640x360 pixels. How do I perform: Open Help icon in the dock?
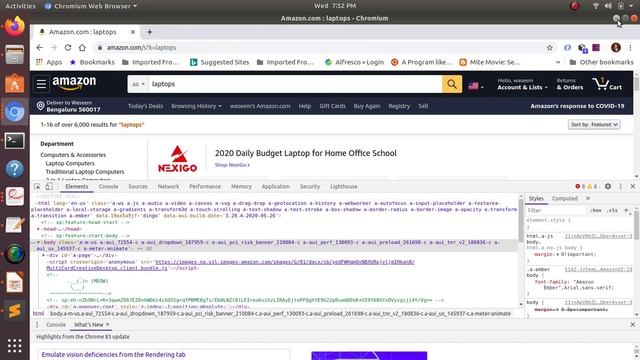(x=15, y=169)
